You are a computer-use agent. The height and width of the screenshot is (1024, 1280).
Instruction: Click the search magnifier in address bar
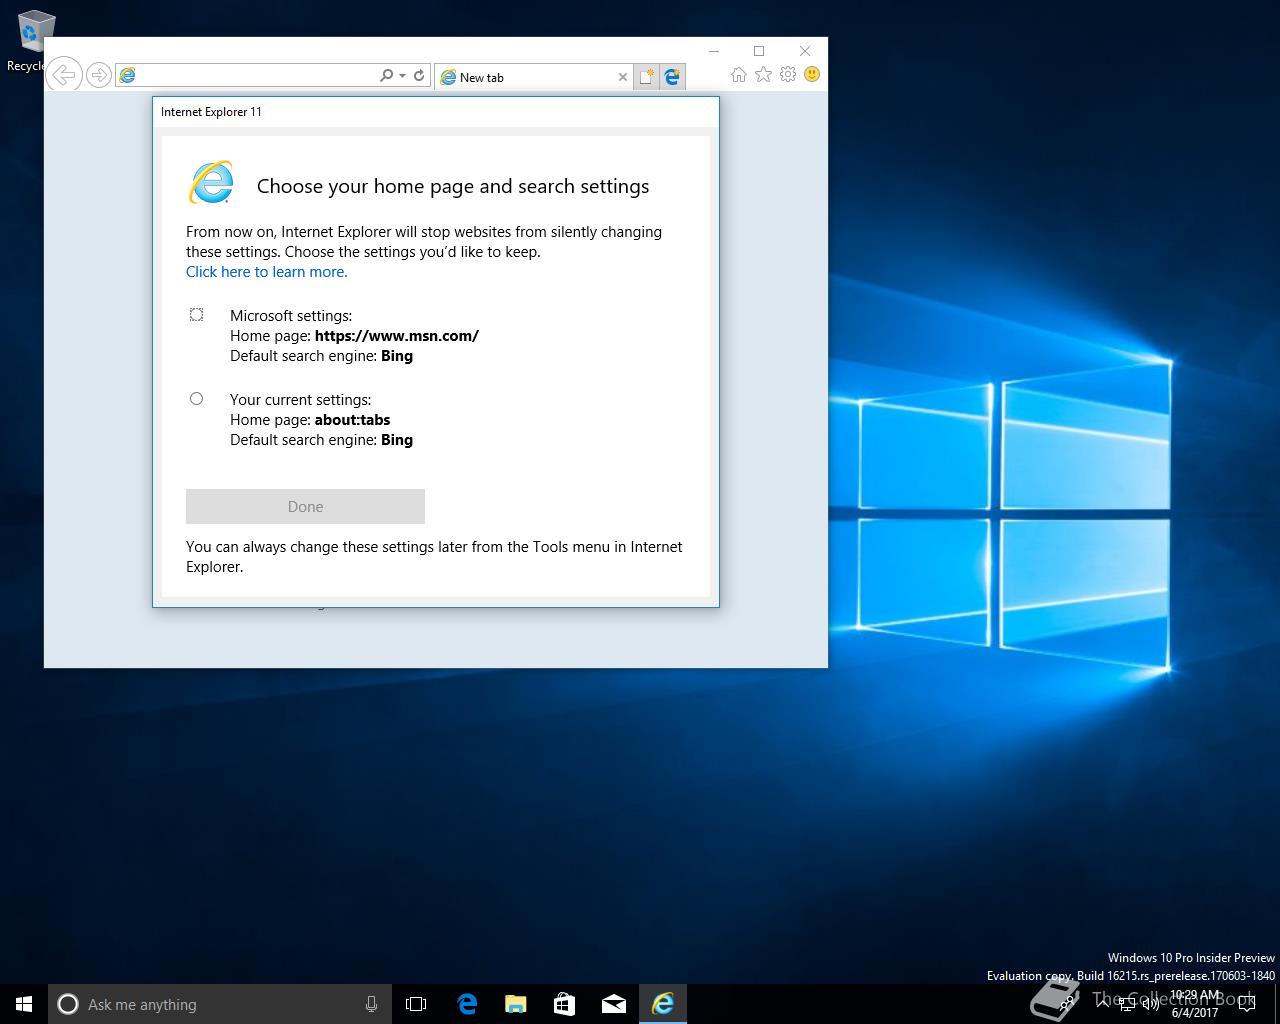[386, 75]
